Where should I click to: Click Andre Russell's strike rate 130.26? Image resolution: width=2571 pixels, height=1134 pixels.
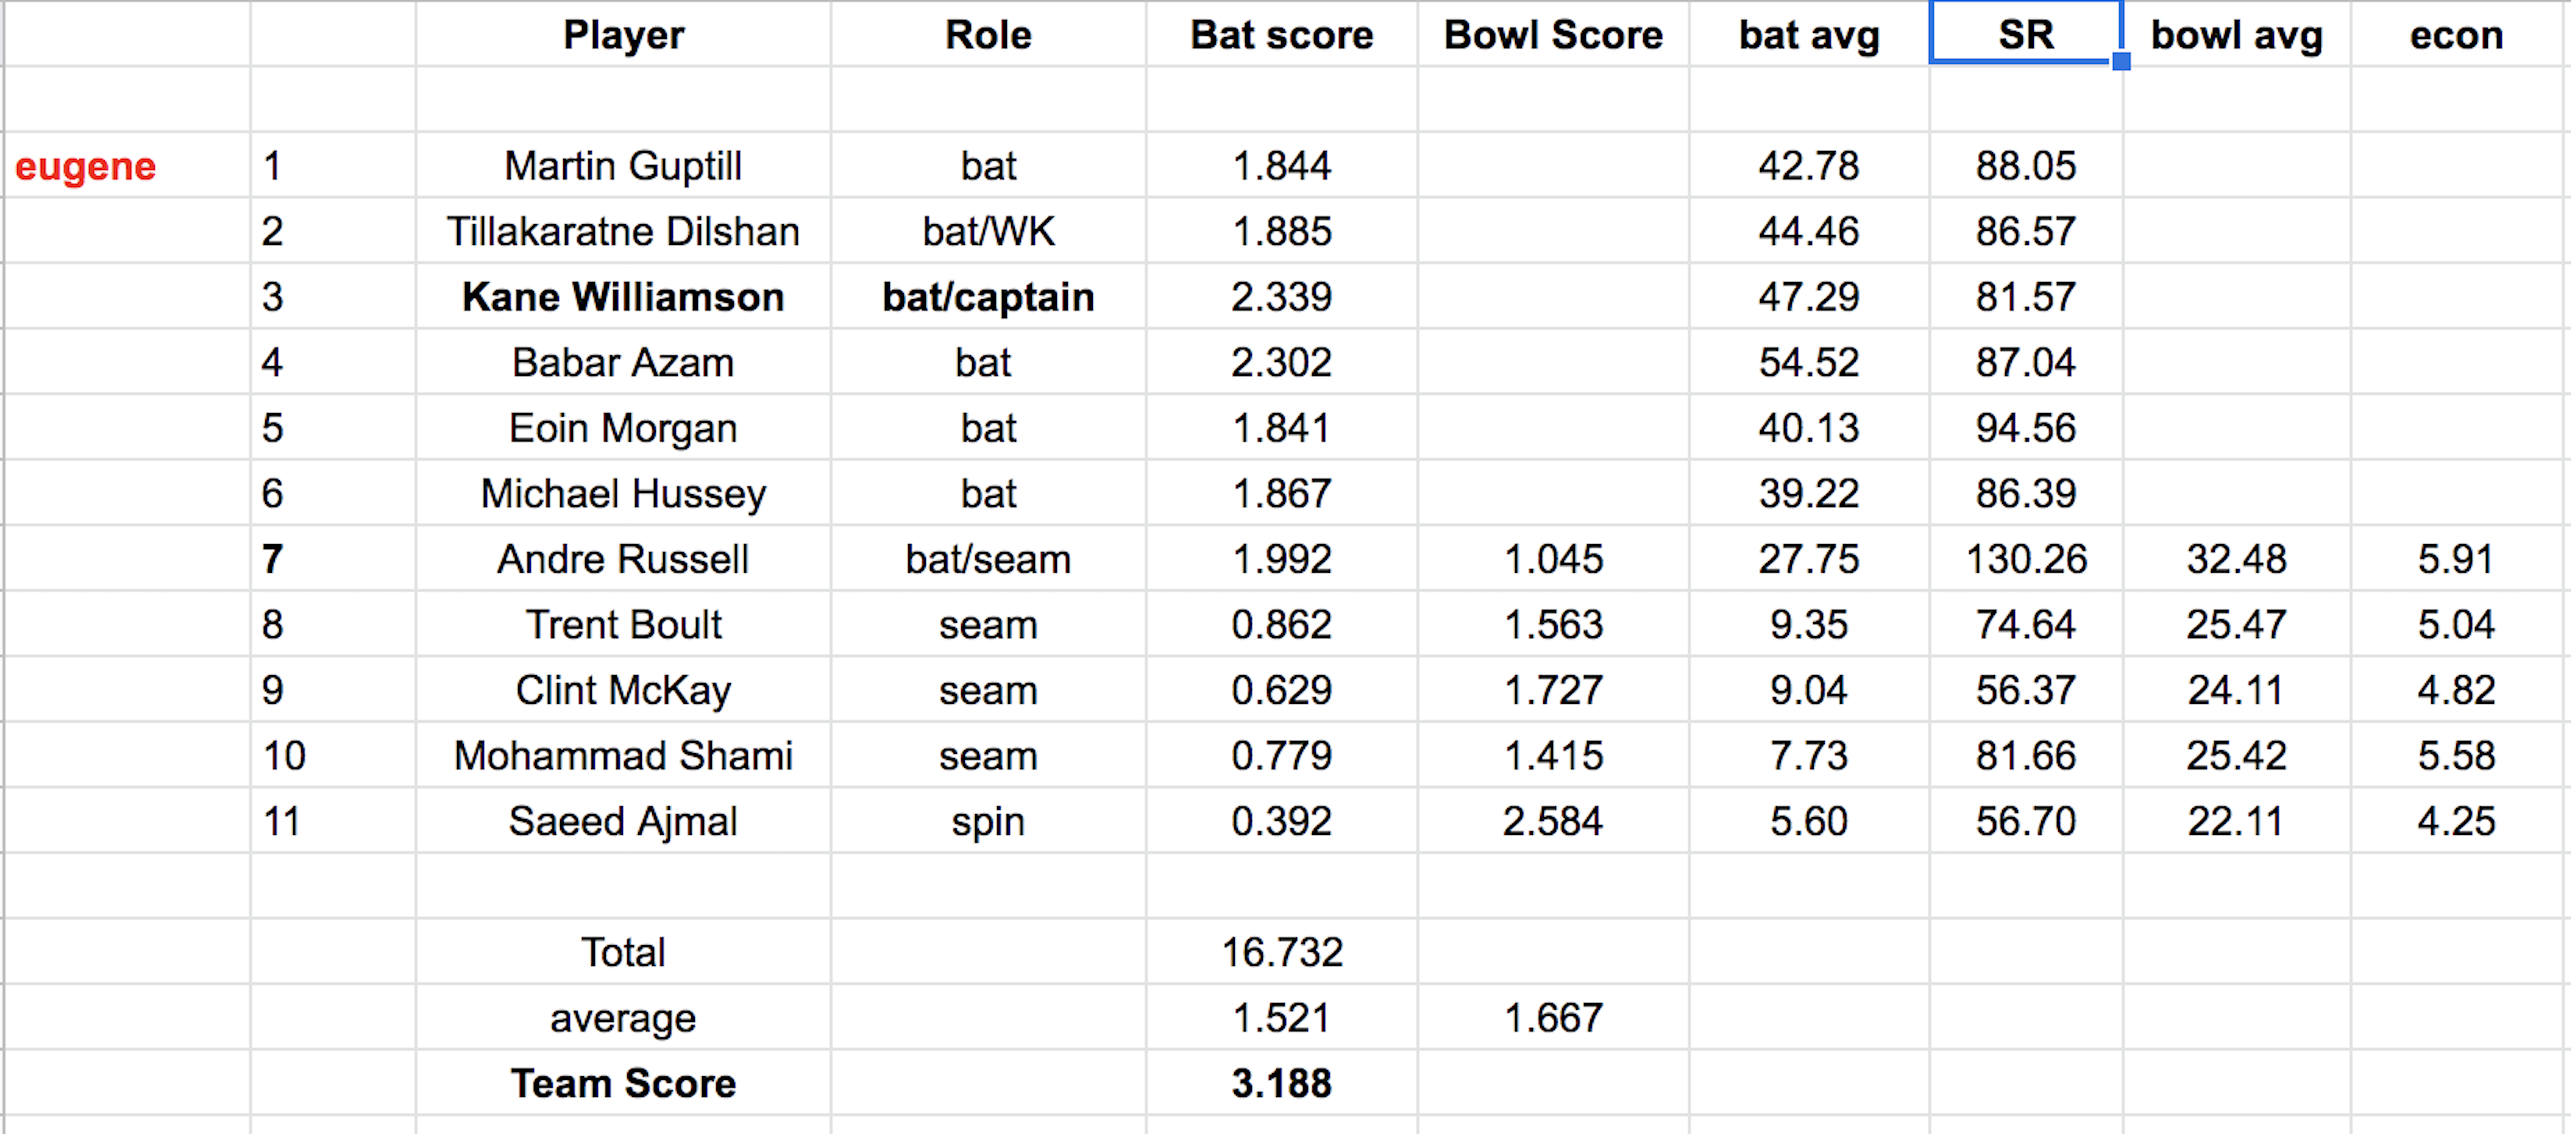coord(2026,559)
